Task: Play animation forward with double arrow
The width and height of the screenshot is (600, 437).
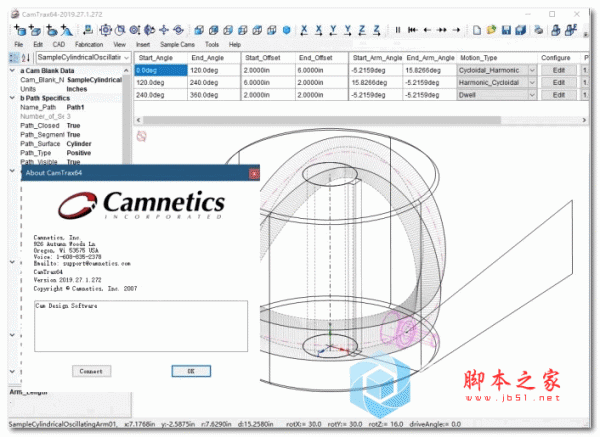Action: 442,30
